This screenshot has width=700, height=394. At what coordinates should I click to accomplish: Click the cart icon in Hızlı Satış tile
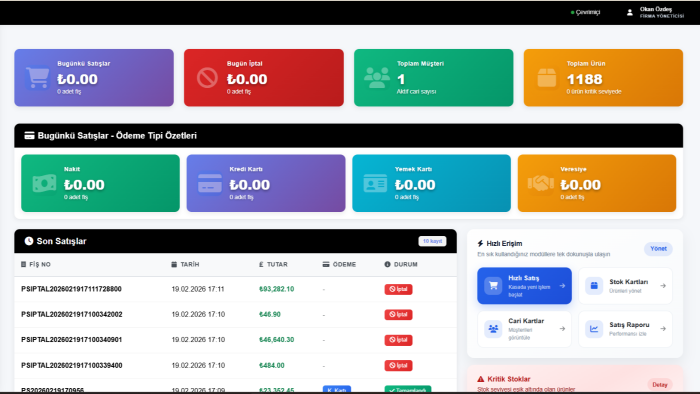pyautogui.click(x=493, y=286)
